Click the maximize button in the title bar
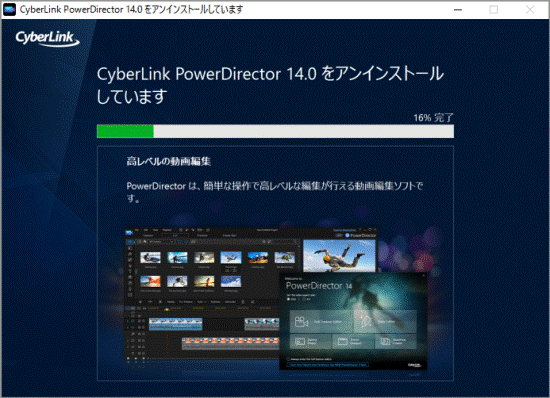The width and height of the screenshot is (550, 398). click(494, 9)
